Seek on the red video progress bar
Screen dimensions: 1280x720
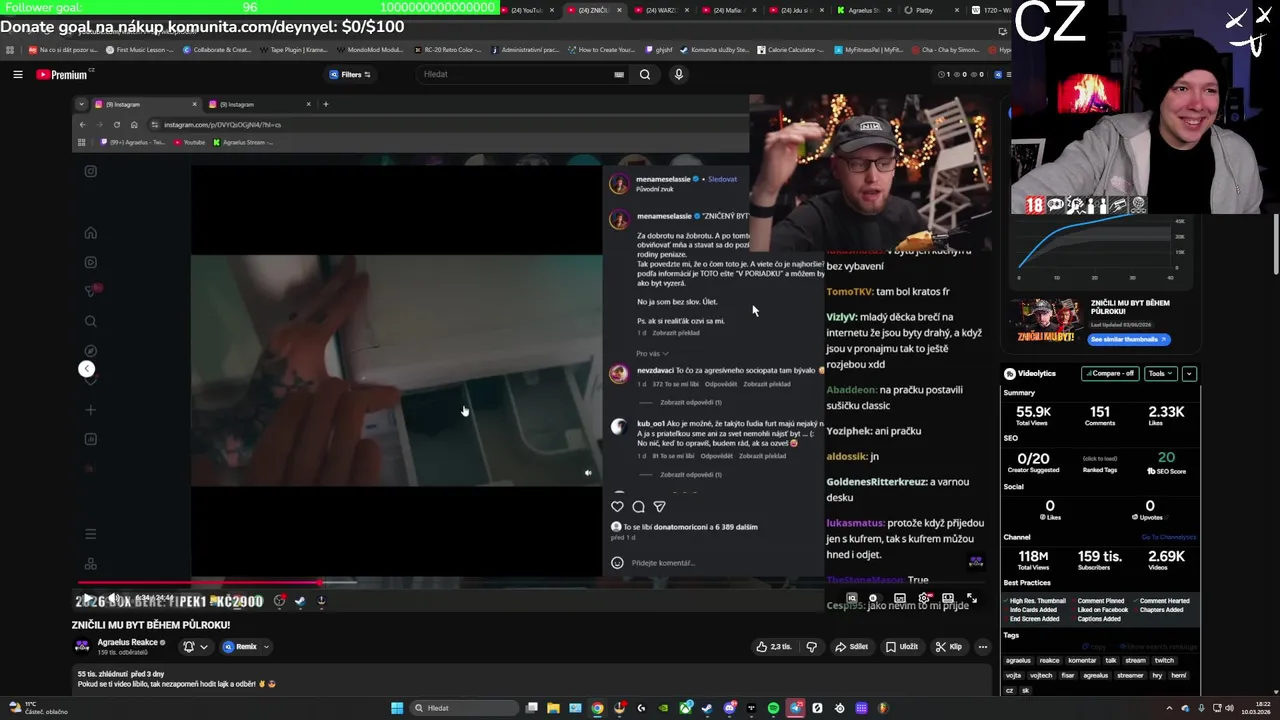(x=530, y=582)
